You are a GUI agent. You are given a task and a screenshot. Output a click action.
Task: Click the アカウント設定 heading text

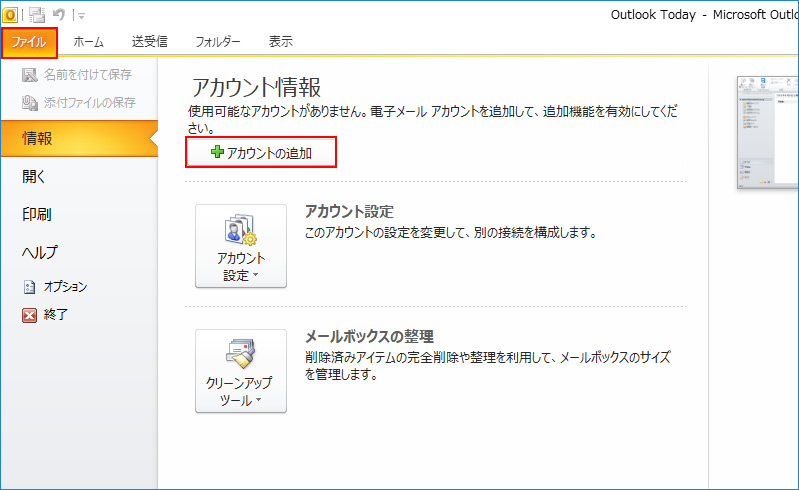click(x=350, y=212)
